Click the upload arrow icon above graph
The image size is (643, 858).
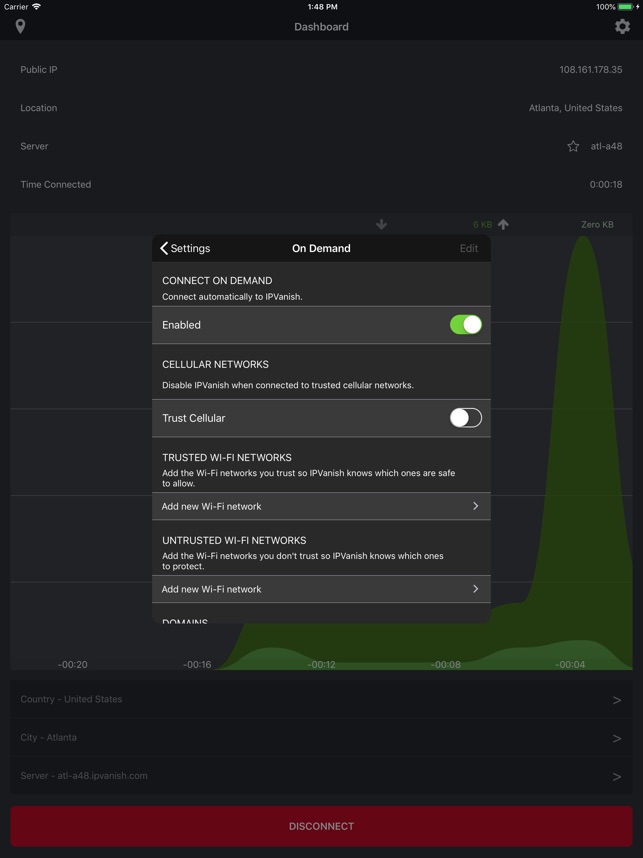coord(503,224)
